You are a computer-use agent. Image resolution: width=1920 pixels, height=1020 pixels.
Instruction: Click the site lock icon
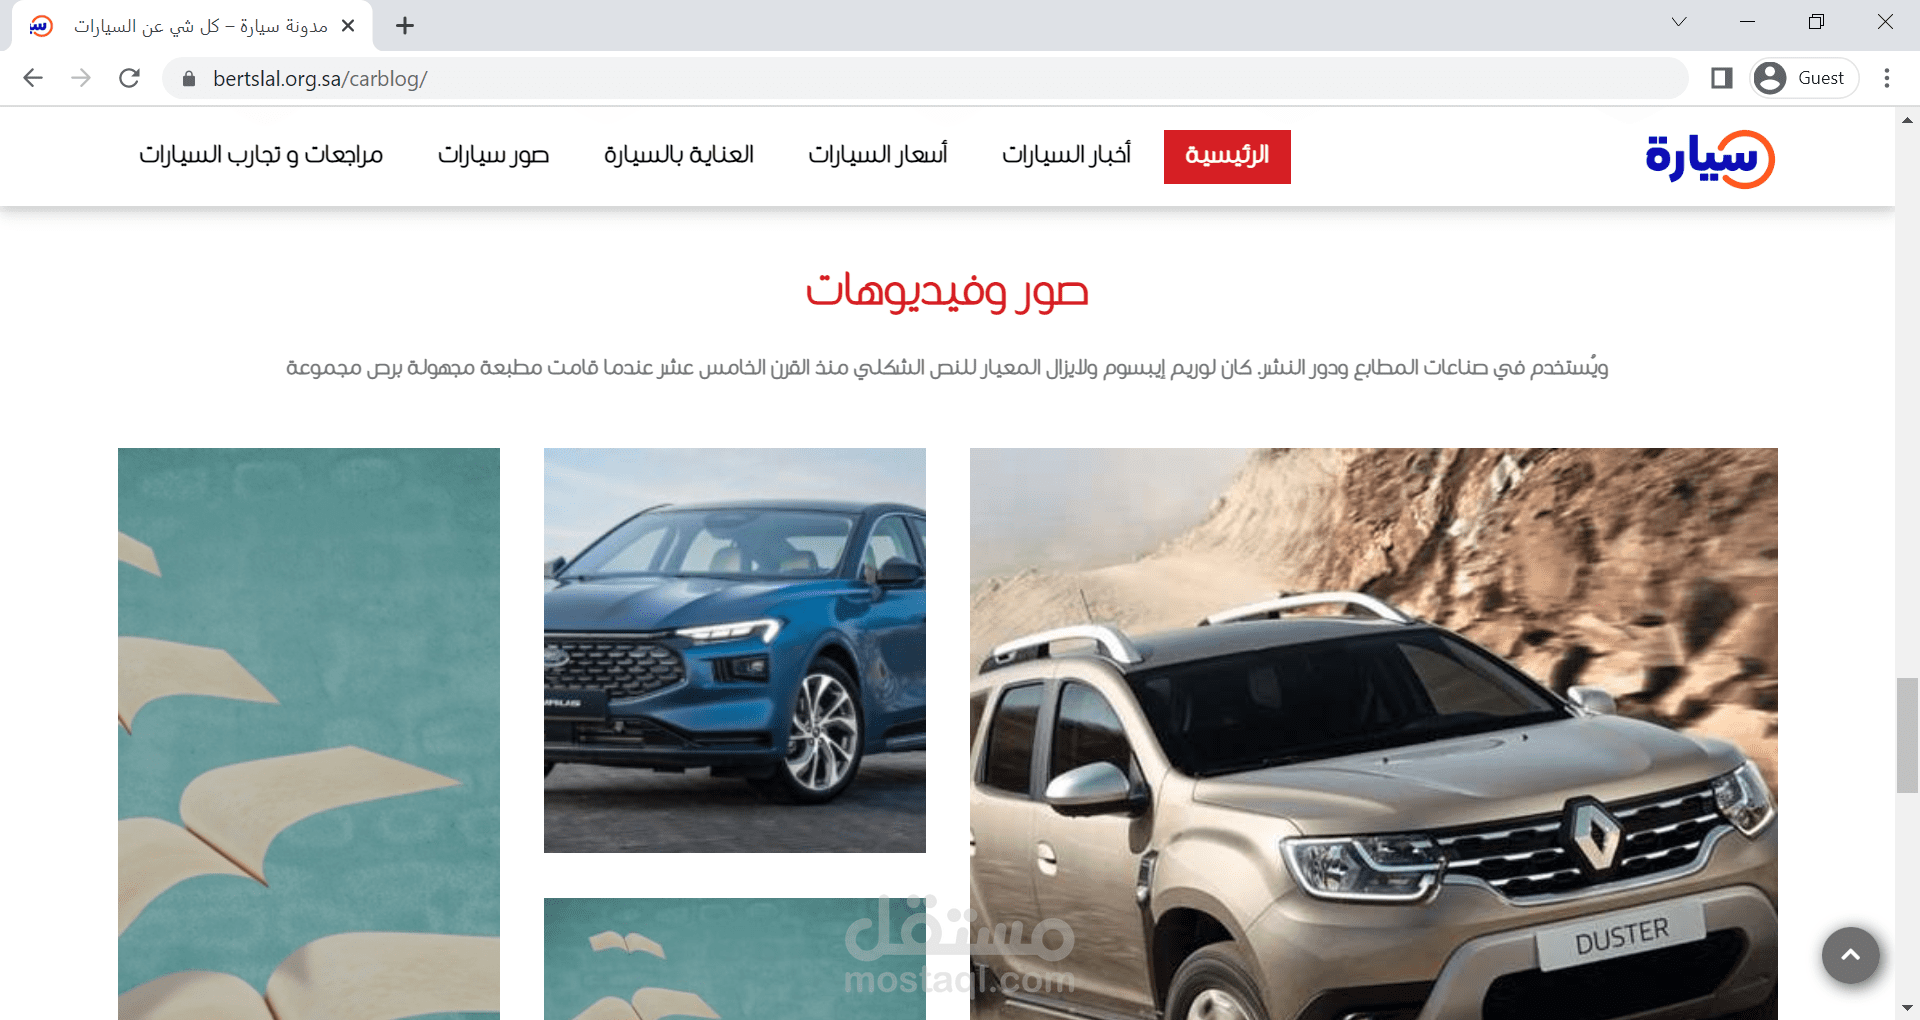pyautogui.click(x=189, y=78)
